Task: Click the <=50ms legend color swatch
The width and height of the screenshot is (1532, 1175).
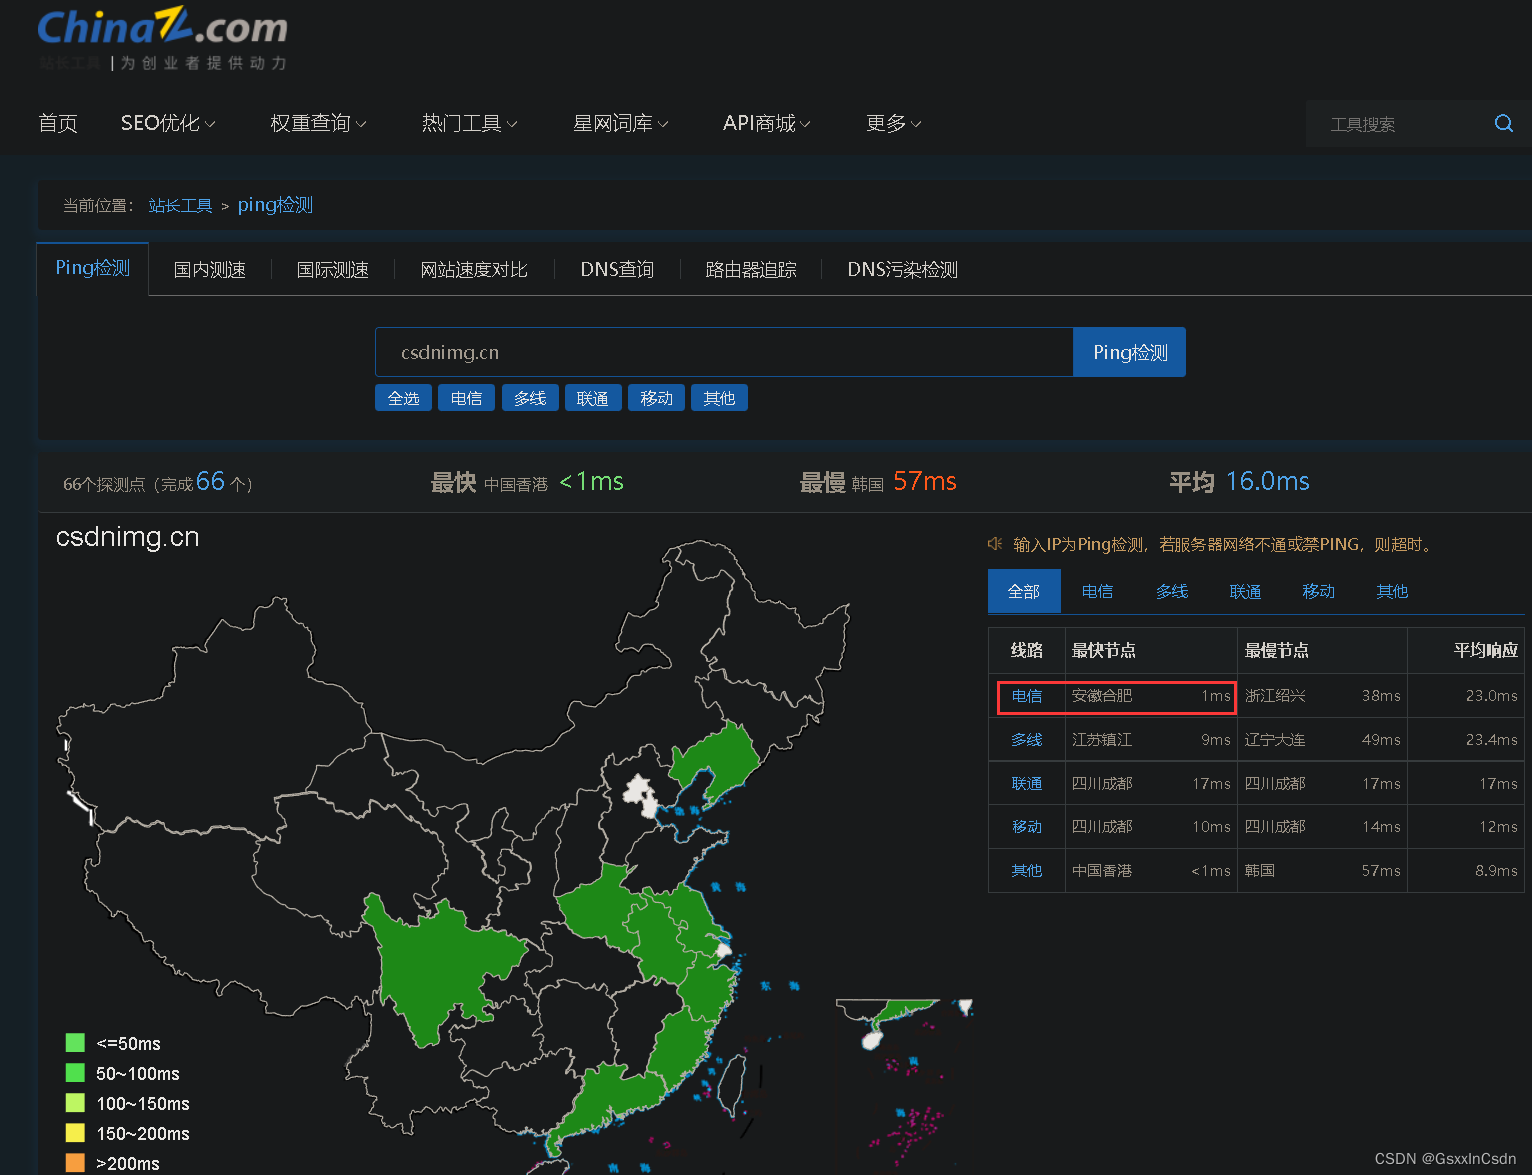Action: coord(75,1043)
